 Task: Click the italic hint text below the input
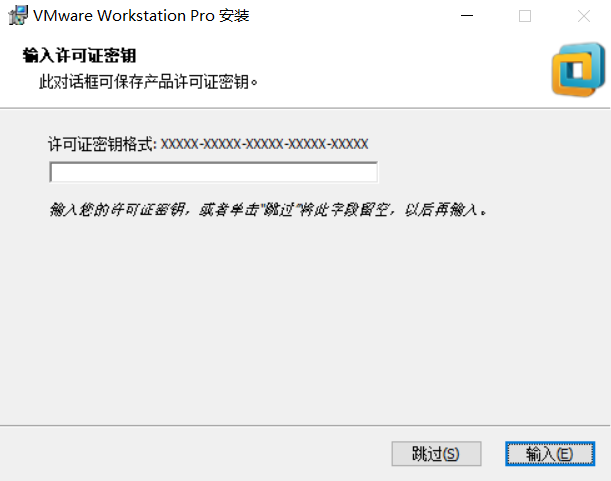(x=268, y=210)
